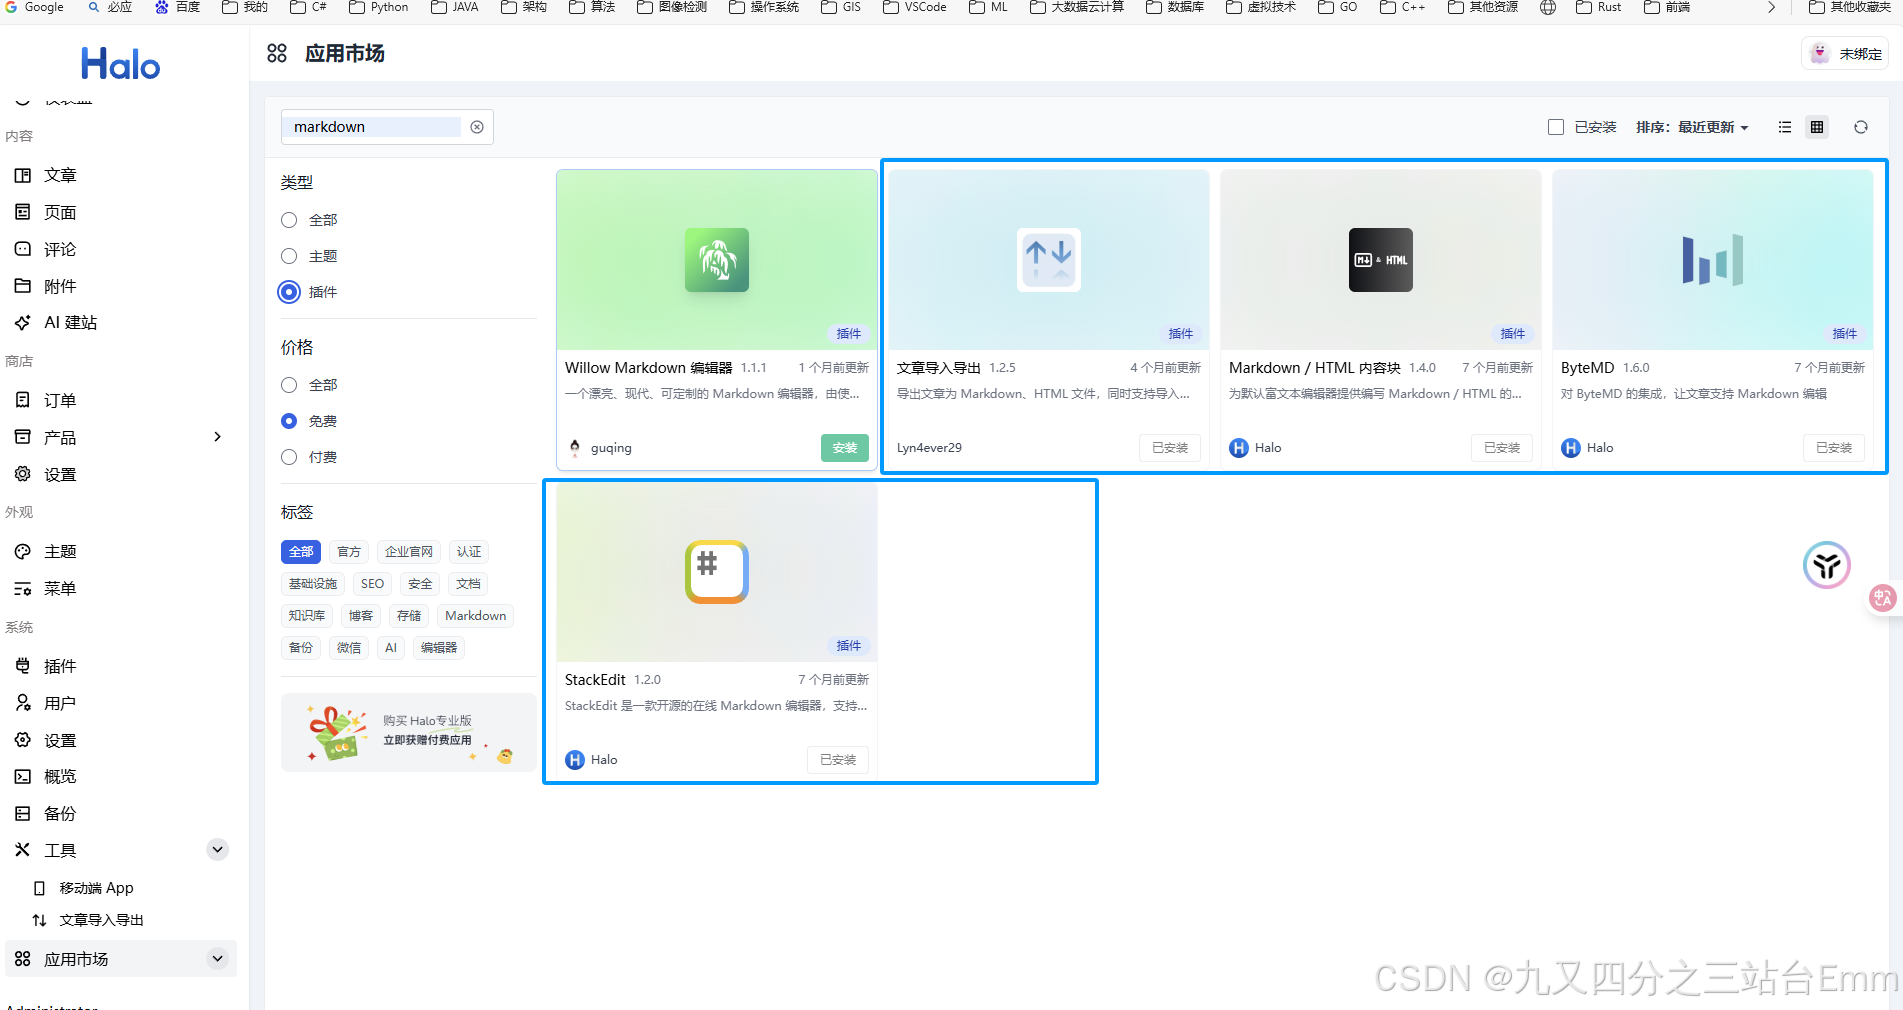Click the StackEdit hash app icon
1903x1010 pixels.
[x=717, y=572]
